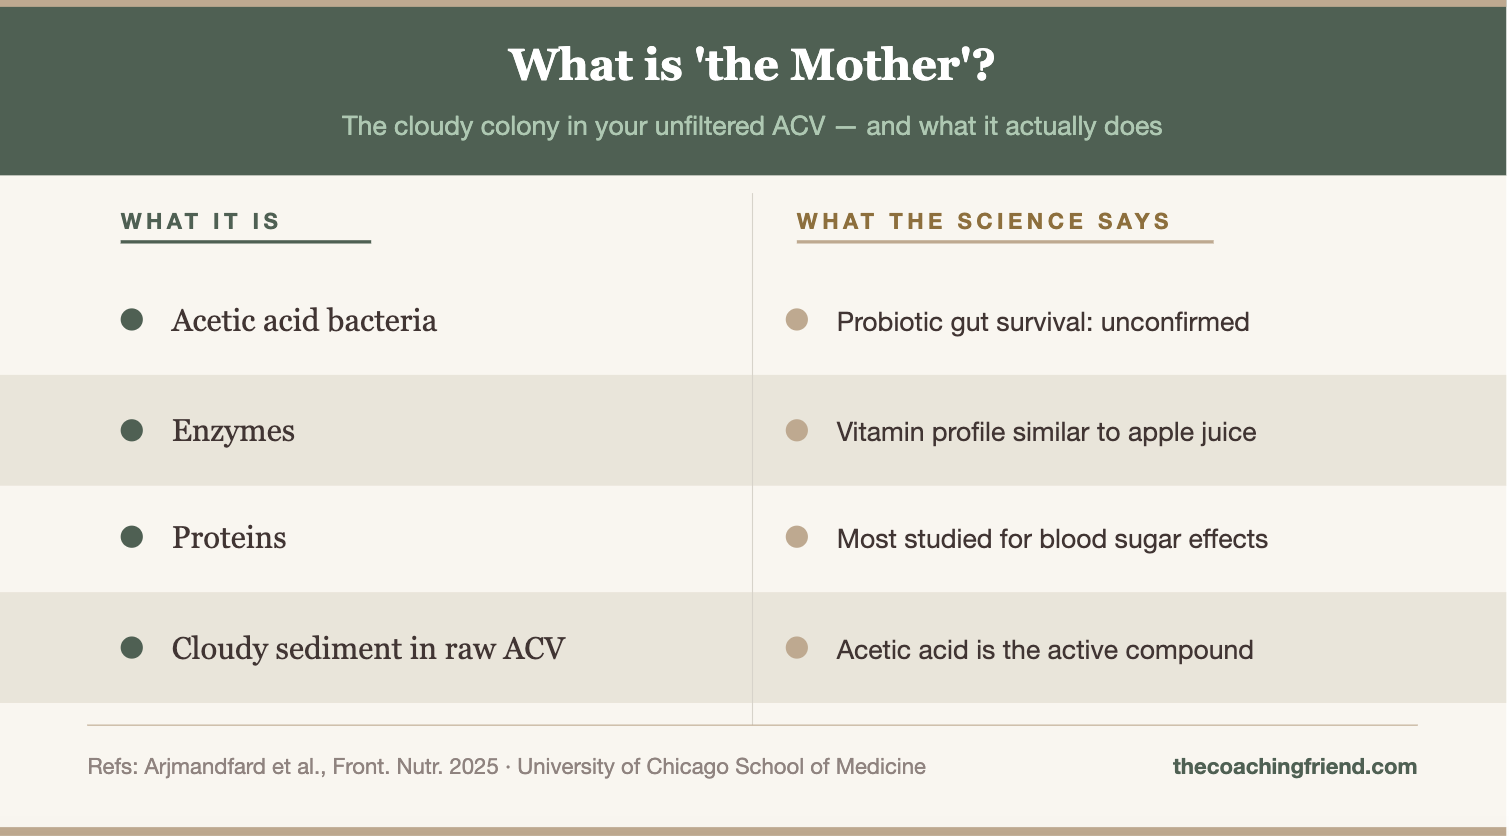Click the What is 'the Mother'? title
This screenshot has height=836, width=1509.
coord(751,66)
